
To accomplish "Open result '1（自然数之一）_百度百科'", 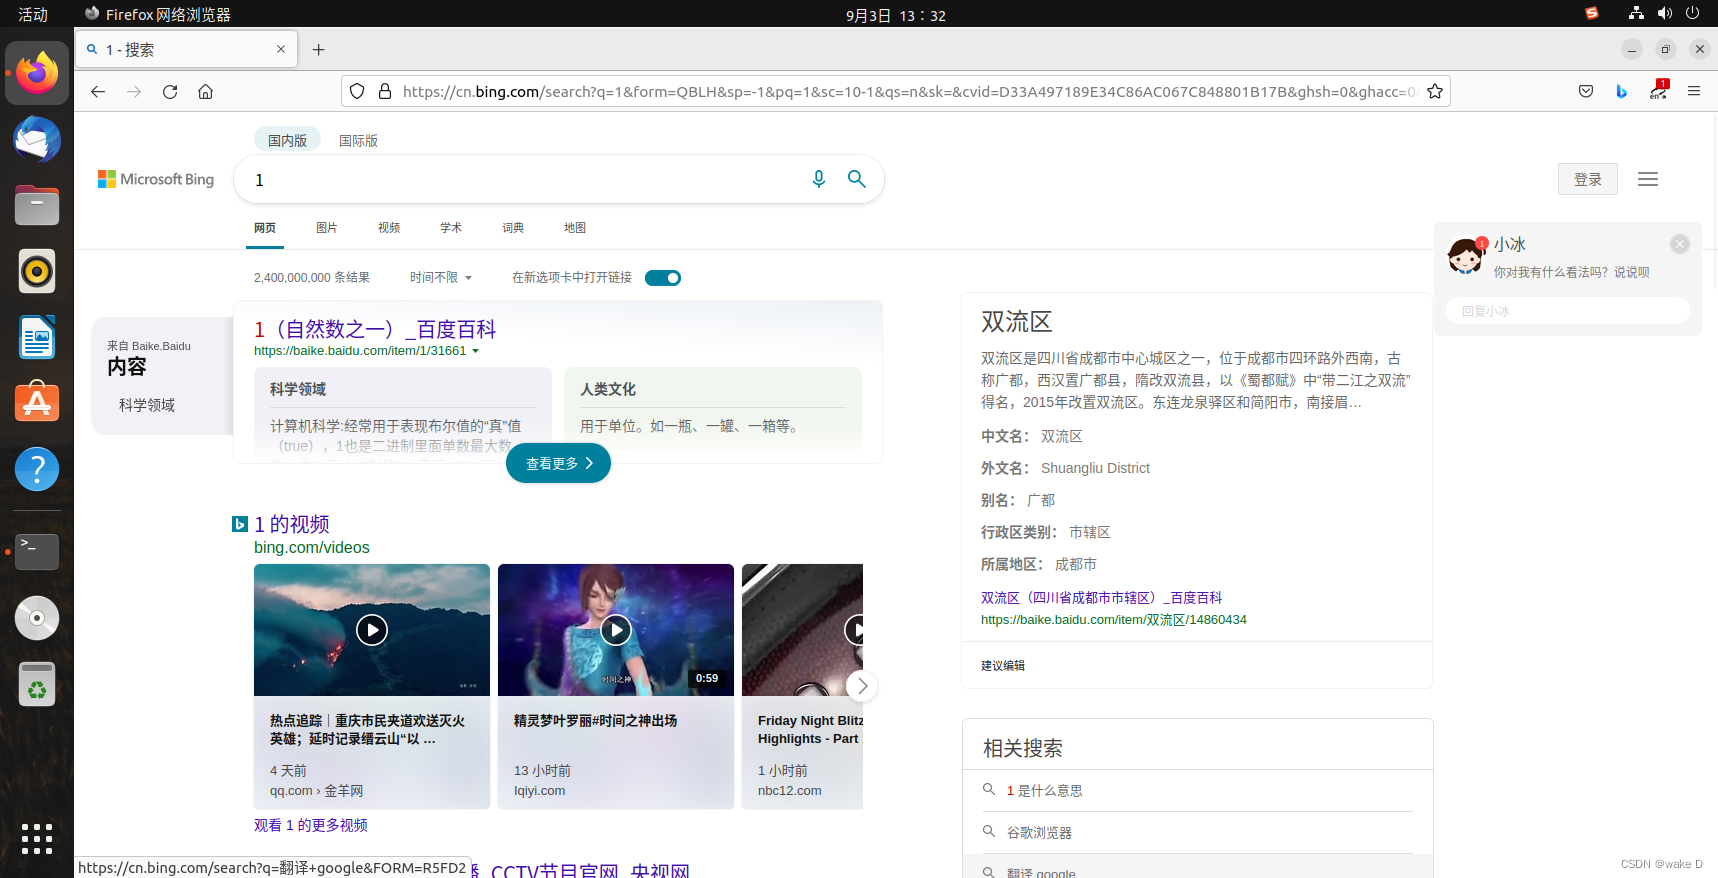I will [375, 329].
